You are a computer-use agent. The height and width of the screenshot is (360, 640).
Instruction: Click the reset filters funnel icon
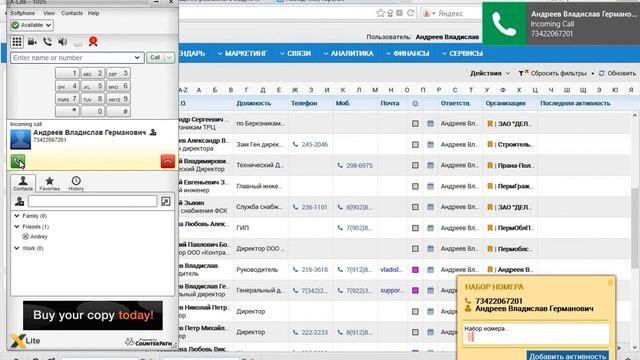click(523, 73)
